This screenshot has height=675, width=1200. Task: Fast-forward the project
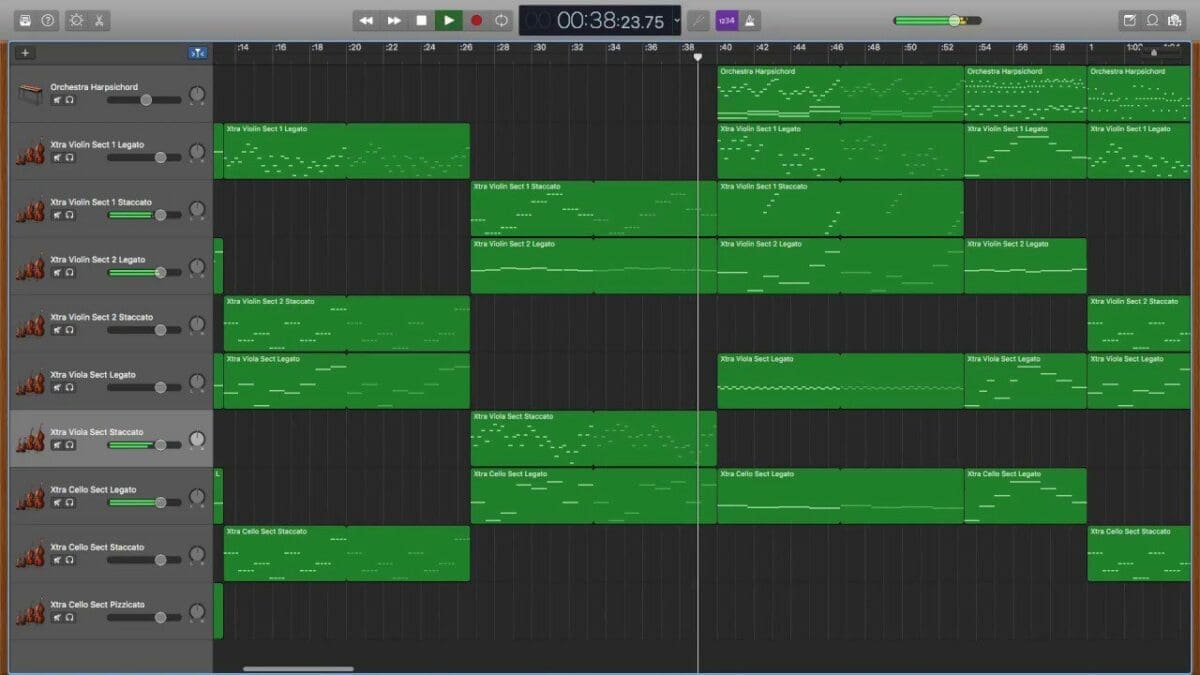click(394, 20)
